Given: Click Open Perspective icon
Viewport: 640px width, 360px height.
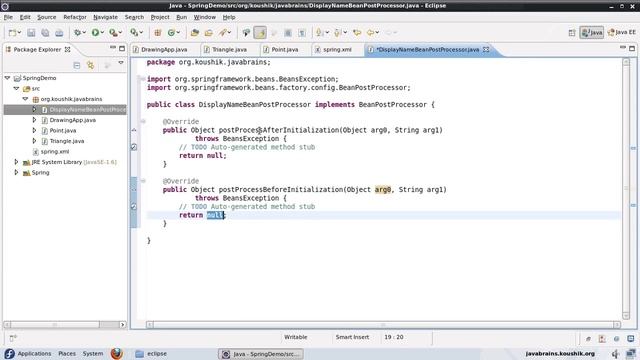Looking at the screenshot, I should pyautogui.click(x=572, y=33).
